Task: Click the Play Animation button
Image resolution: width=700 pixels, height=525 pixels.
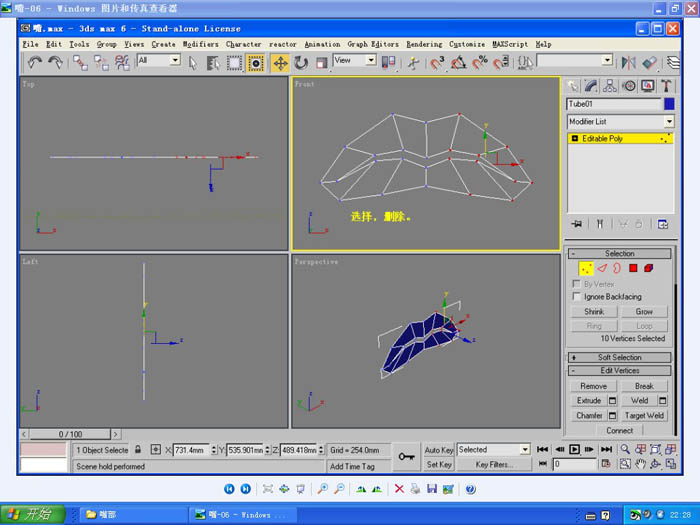Action: pos(575,450)
